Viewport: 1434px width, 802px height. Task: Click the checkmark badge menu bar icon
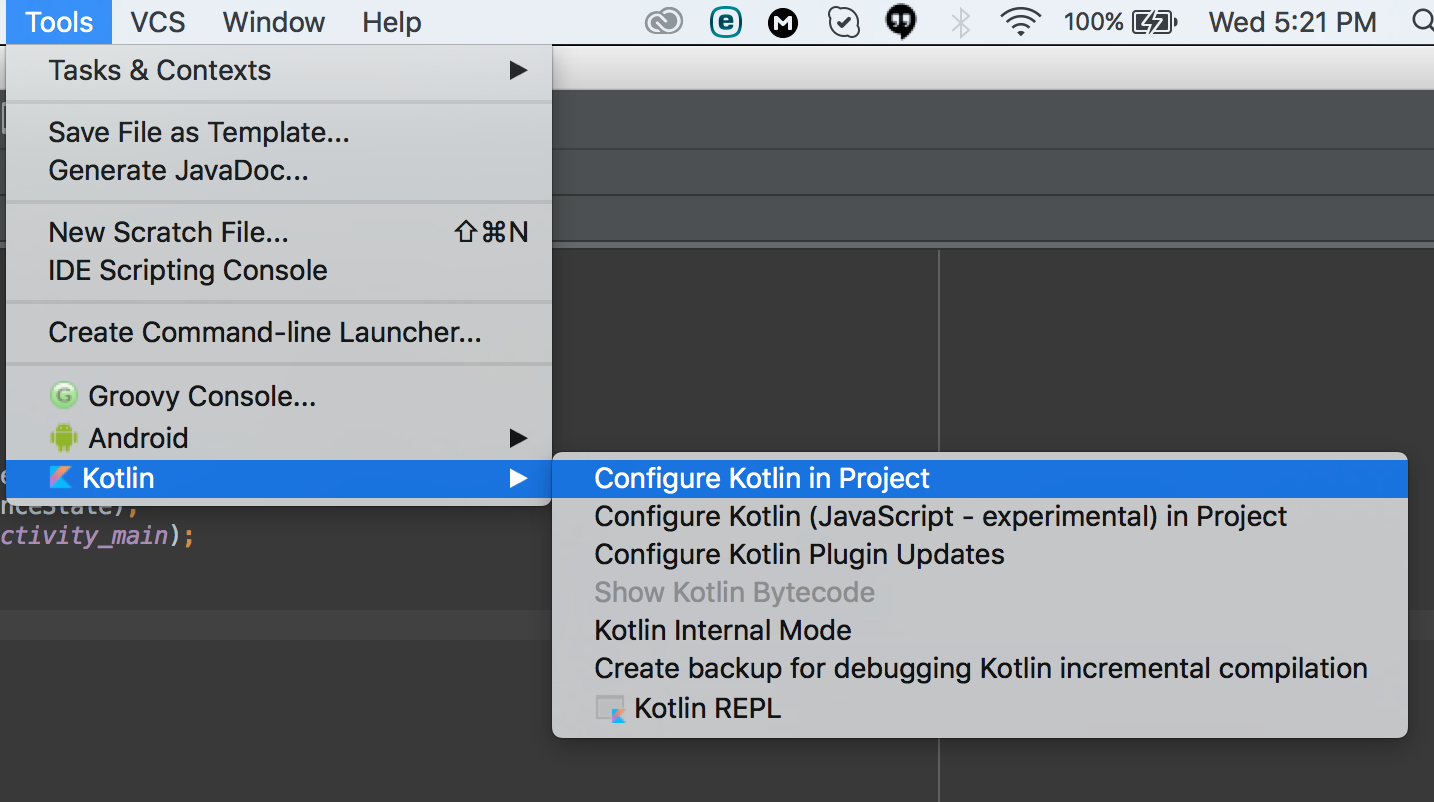(x=844, y=22)
